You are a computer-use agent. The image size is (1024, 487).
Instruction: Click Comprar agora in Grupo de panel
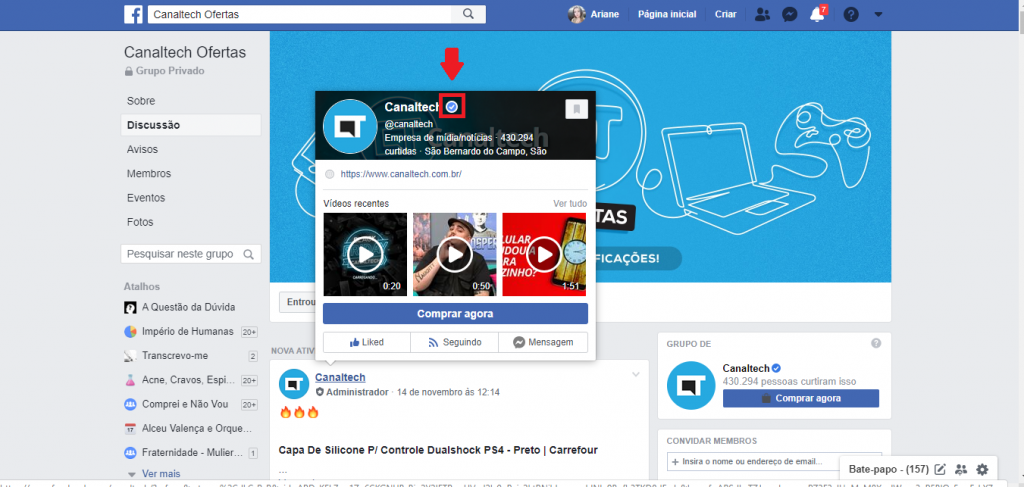801,398
